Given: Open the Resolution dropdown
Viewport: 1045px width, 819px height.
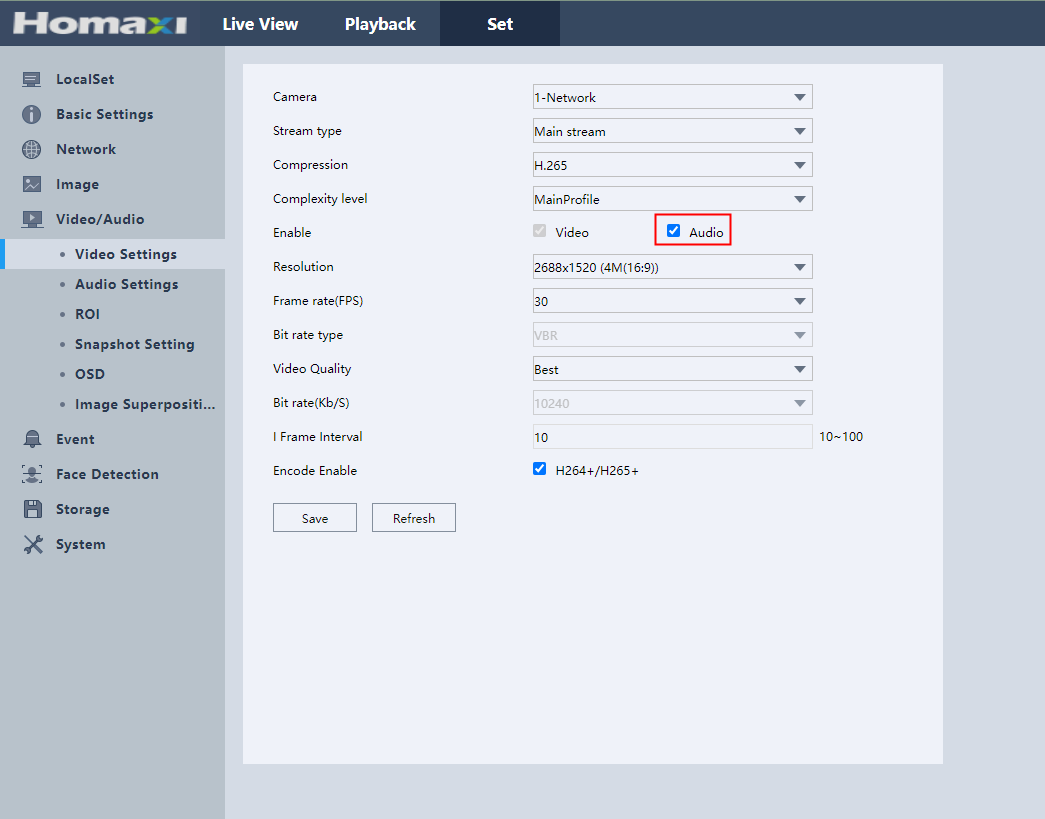Looking at the screenshot, I should point(672,267).
